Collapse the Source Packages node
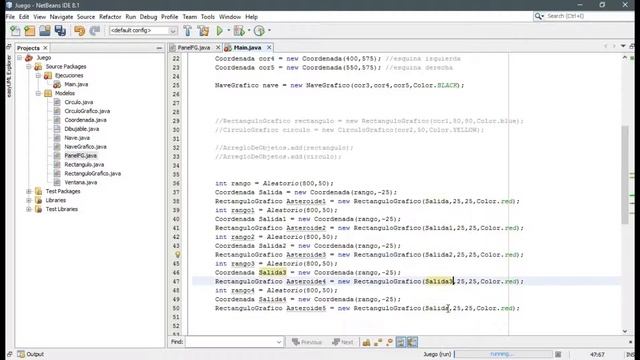 29,67
